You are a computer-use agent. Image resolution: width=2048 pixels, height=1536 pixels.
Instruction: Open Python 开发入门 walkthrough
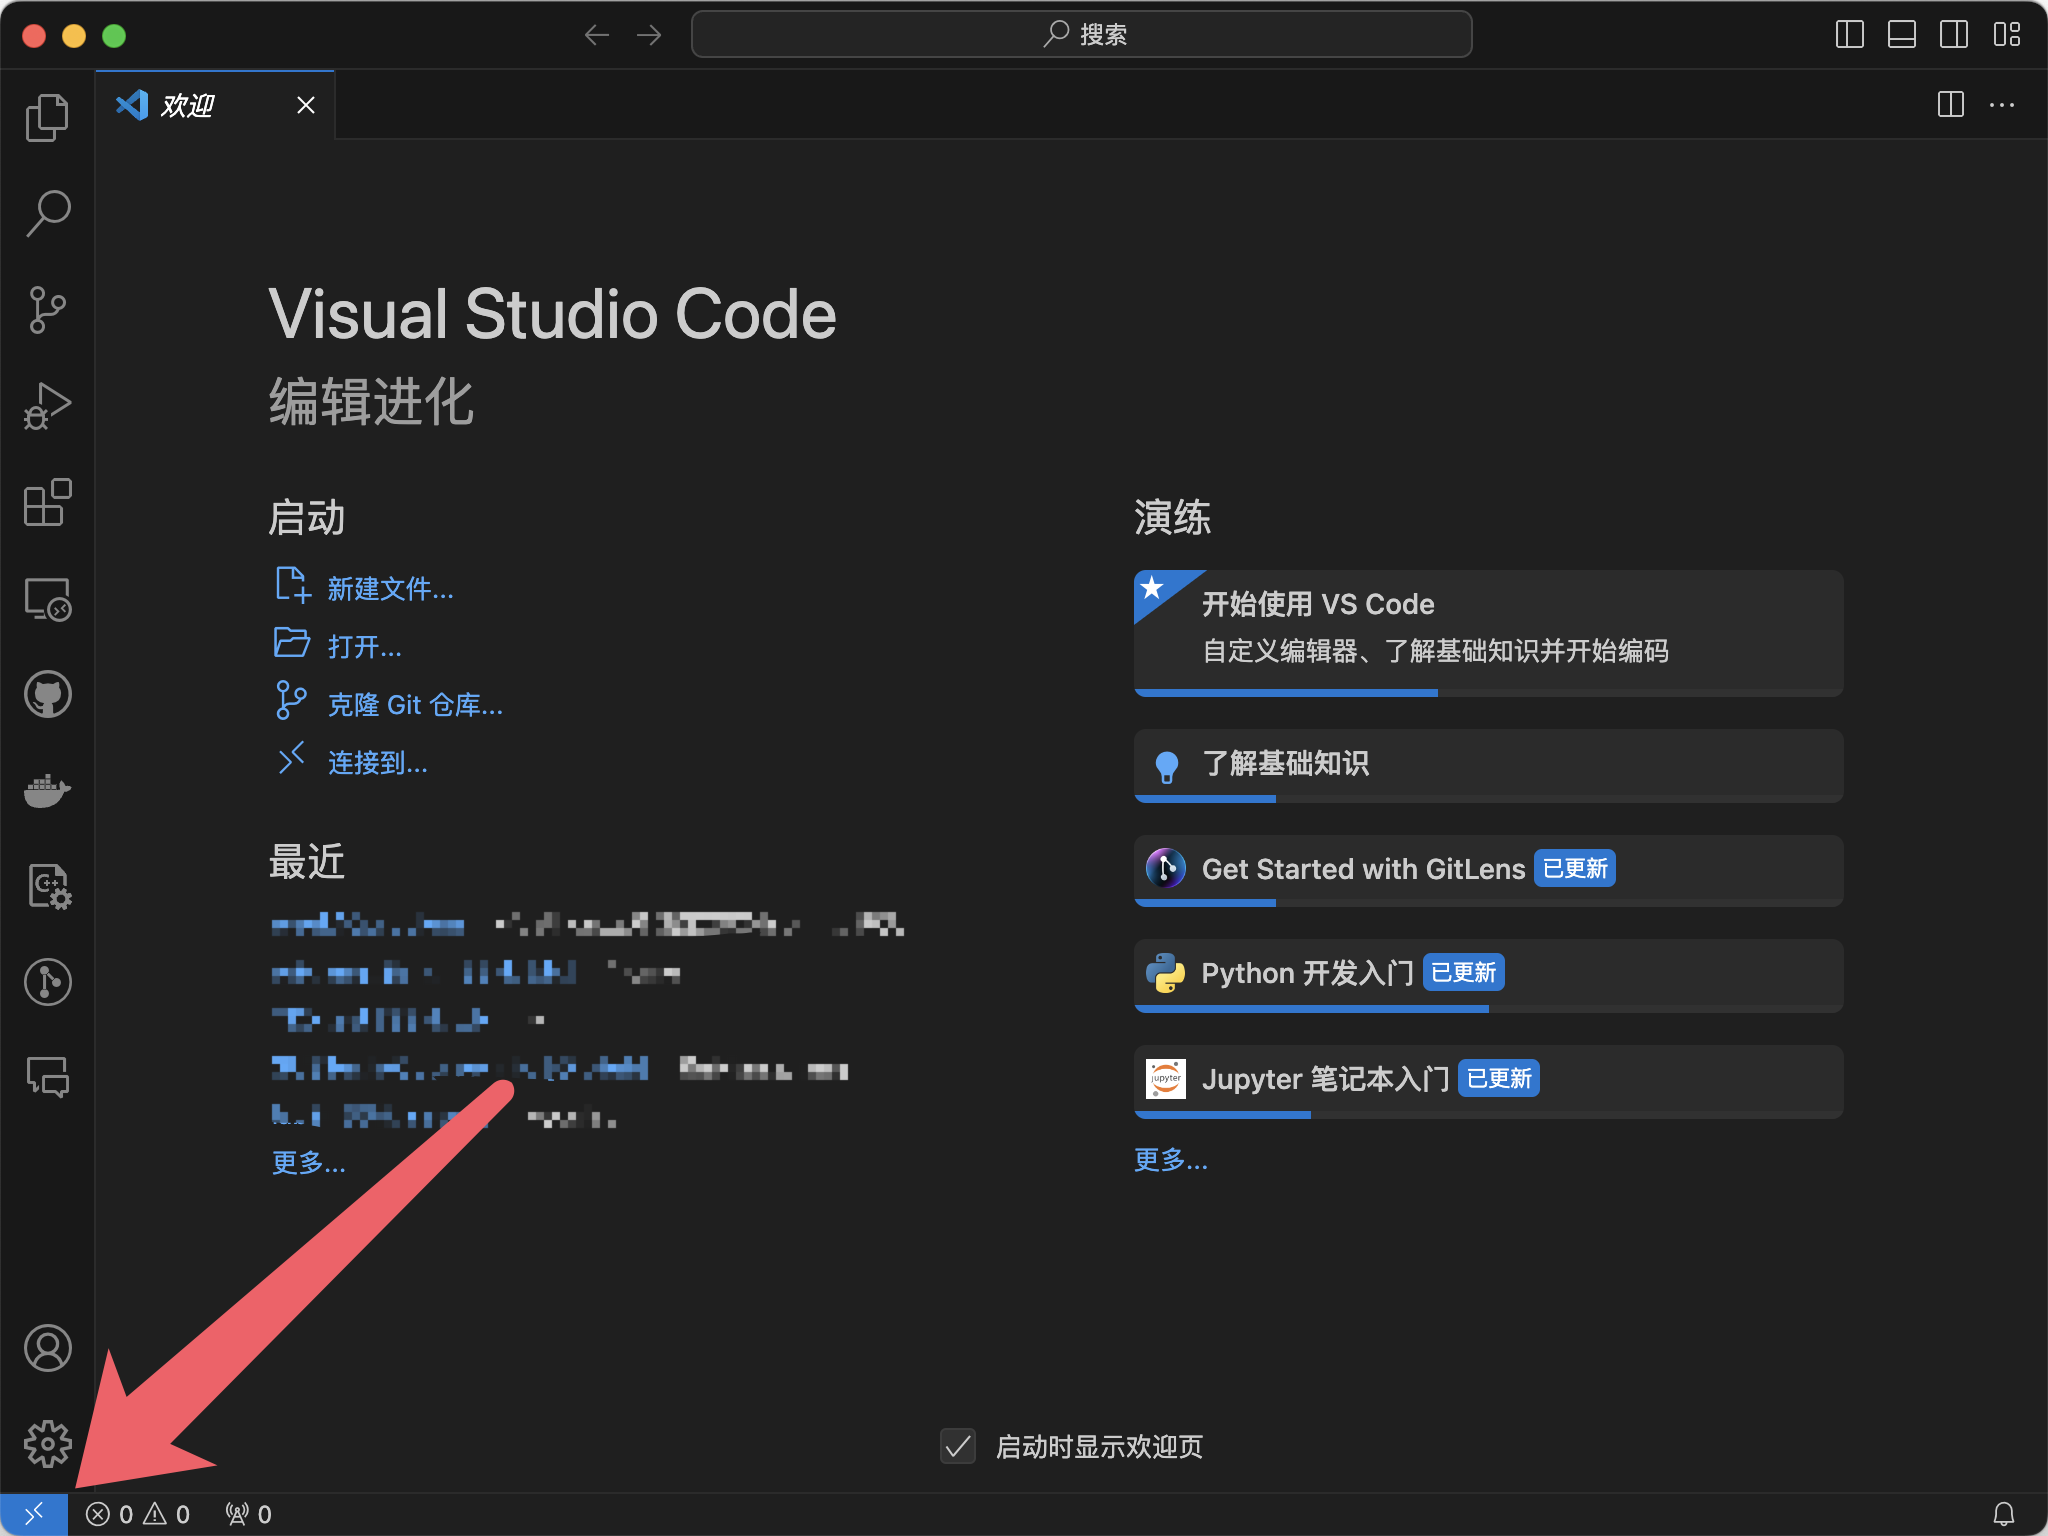tap(1488, 975)
